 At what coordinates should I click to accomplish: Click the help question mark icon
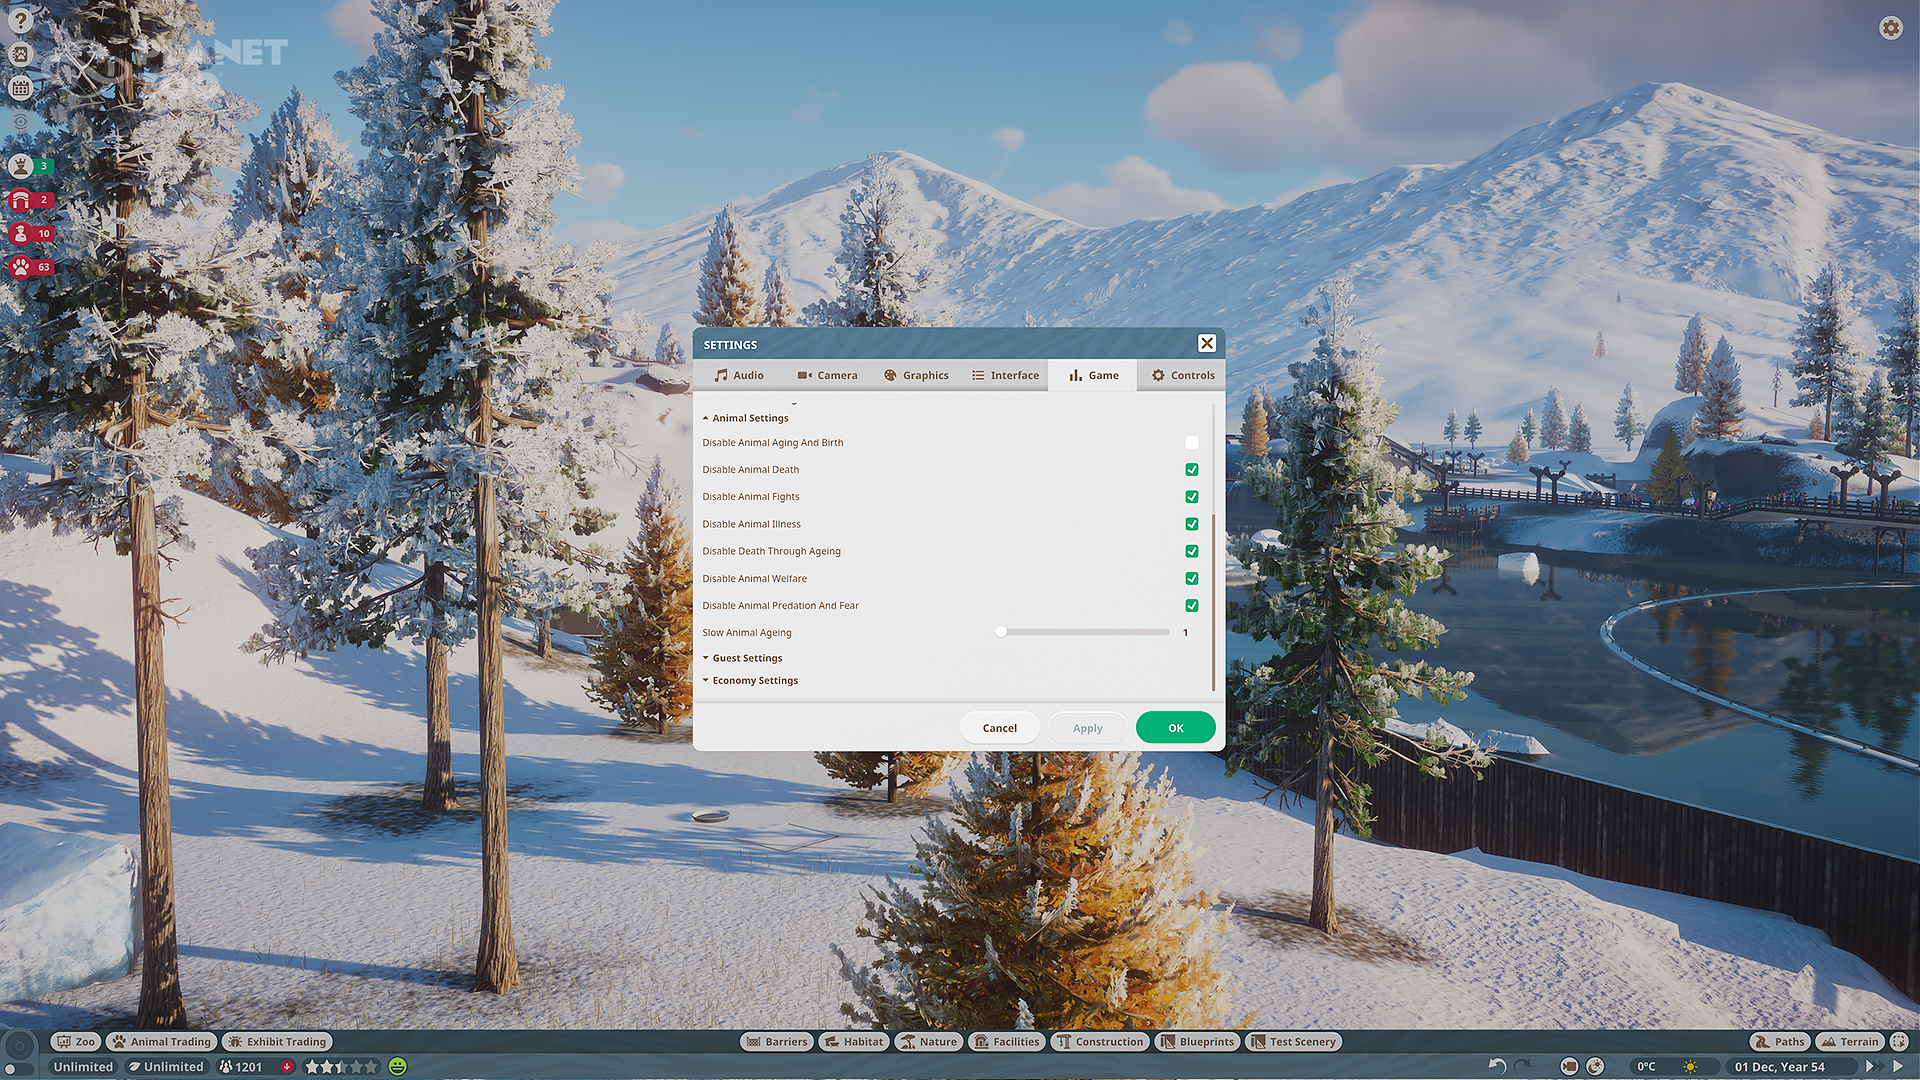pos(20,20)
